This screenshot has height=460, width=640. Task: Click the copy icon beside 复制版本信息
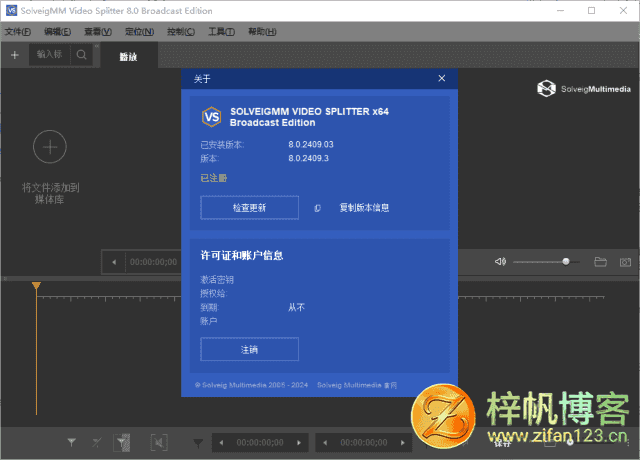[317, 208]
